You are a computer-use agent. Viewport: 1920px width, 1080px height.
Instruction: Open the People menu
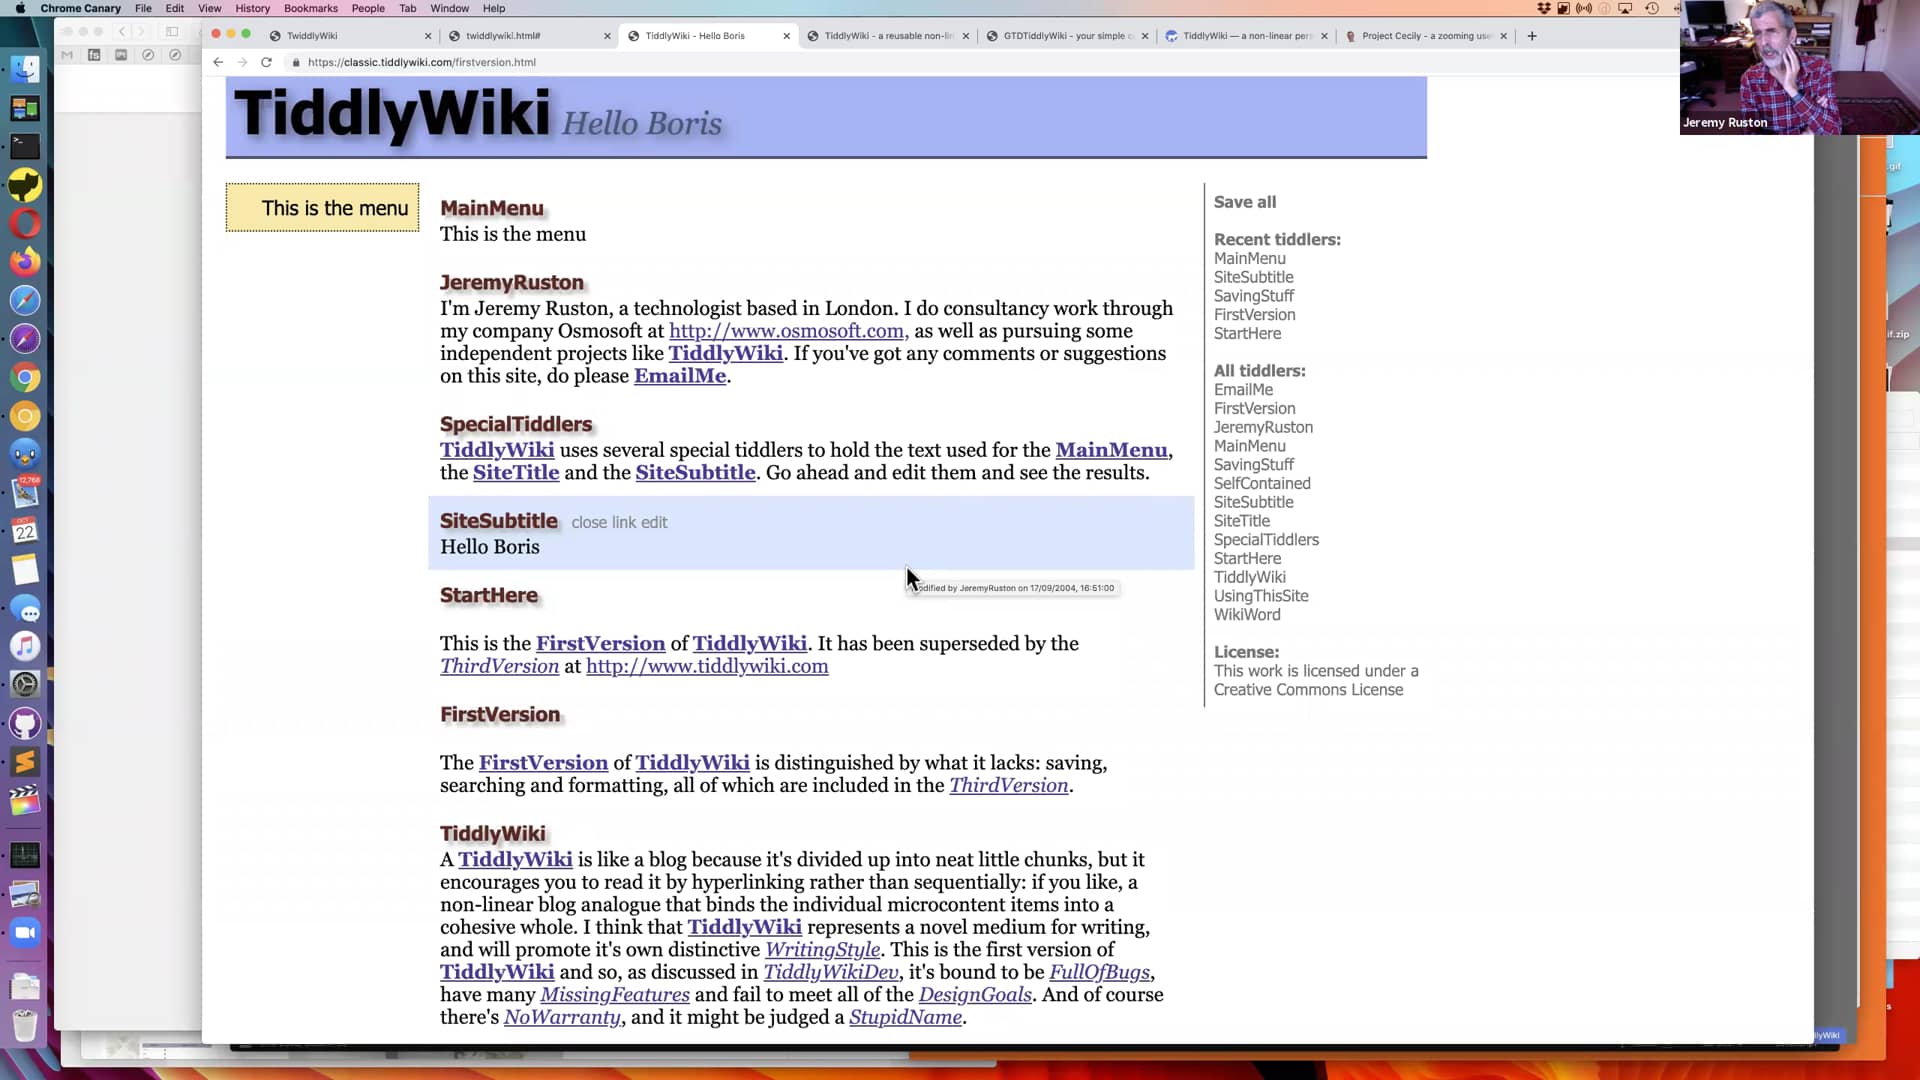[x=368, y=8]
